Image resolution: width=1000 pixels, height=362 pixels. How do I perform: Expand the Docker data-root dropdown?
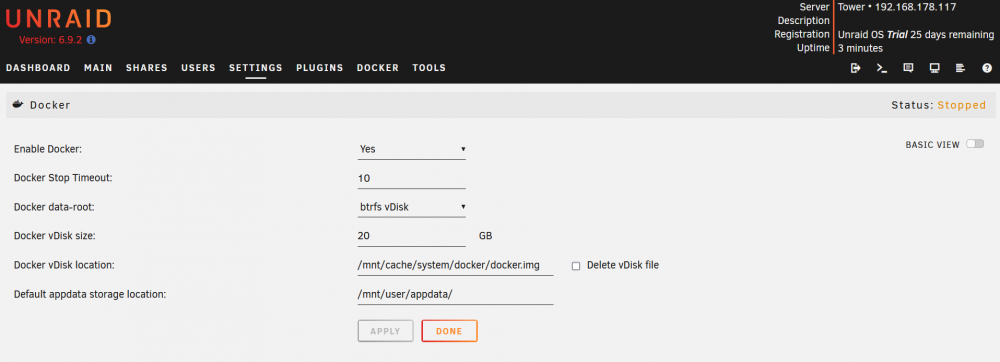411,207
